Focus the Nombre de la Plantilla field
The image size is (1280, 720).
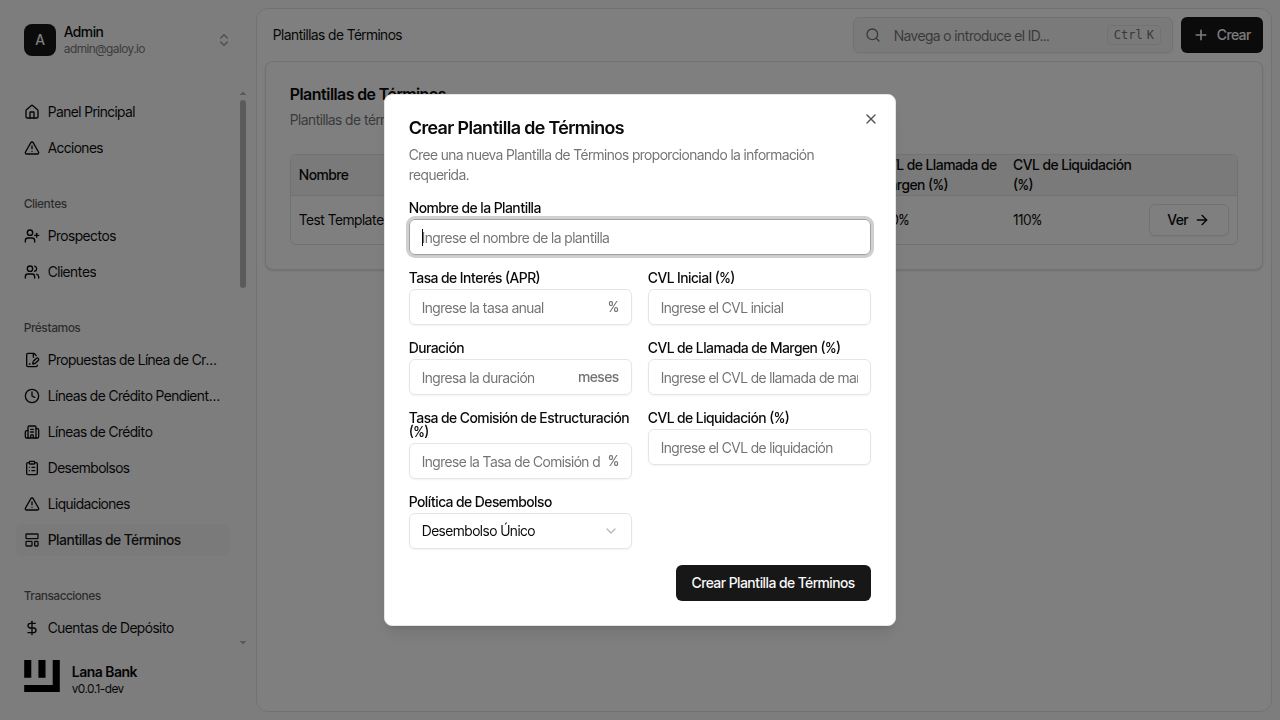click(639, 237)
